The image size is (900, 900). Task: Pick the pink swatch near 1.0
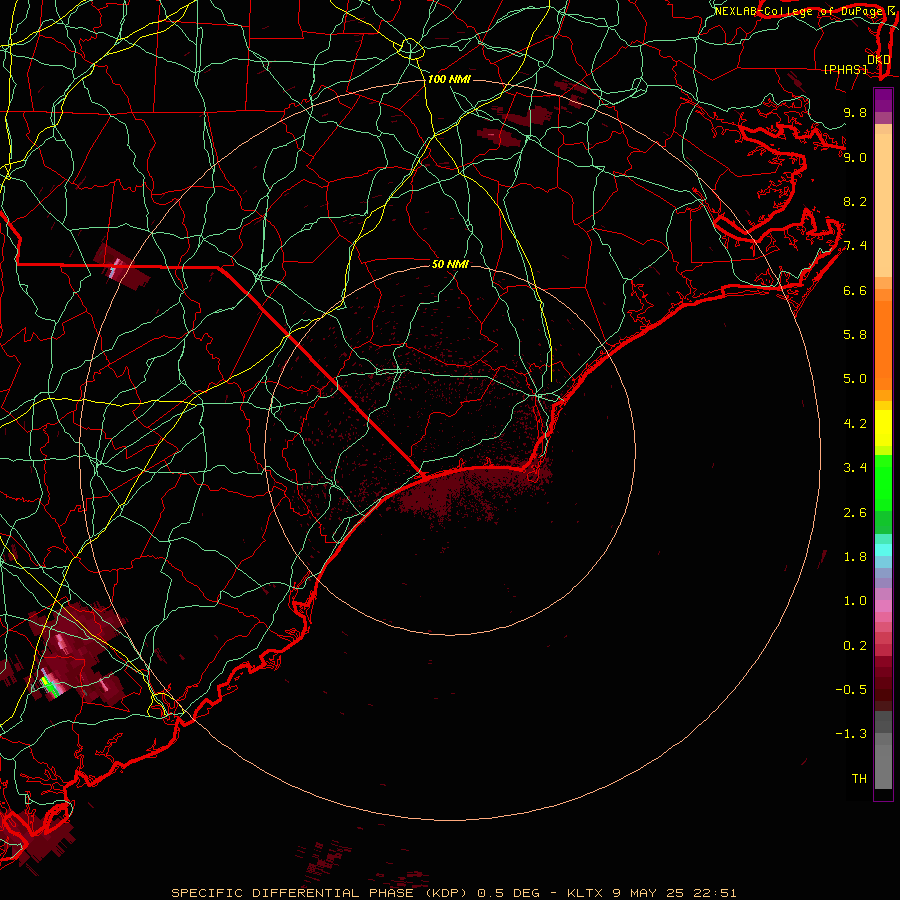[883, 606]
